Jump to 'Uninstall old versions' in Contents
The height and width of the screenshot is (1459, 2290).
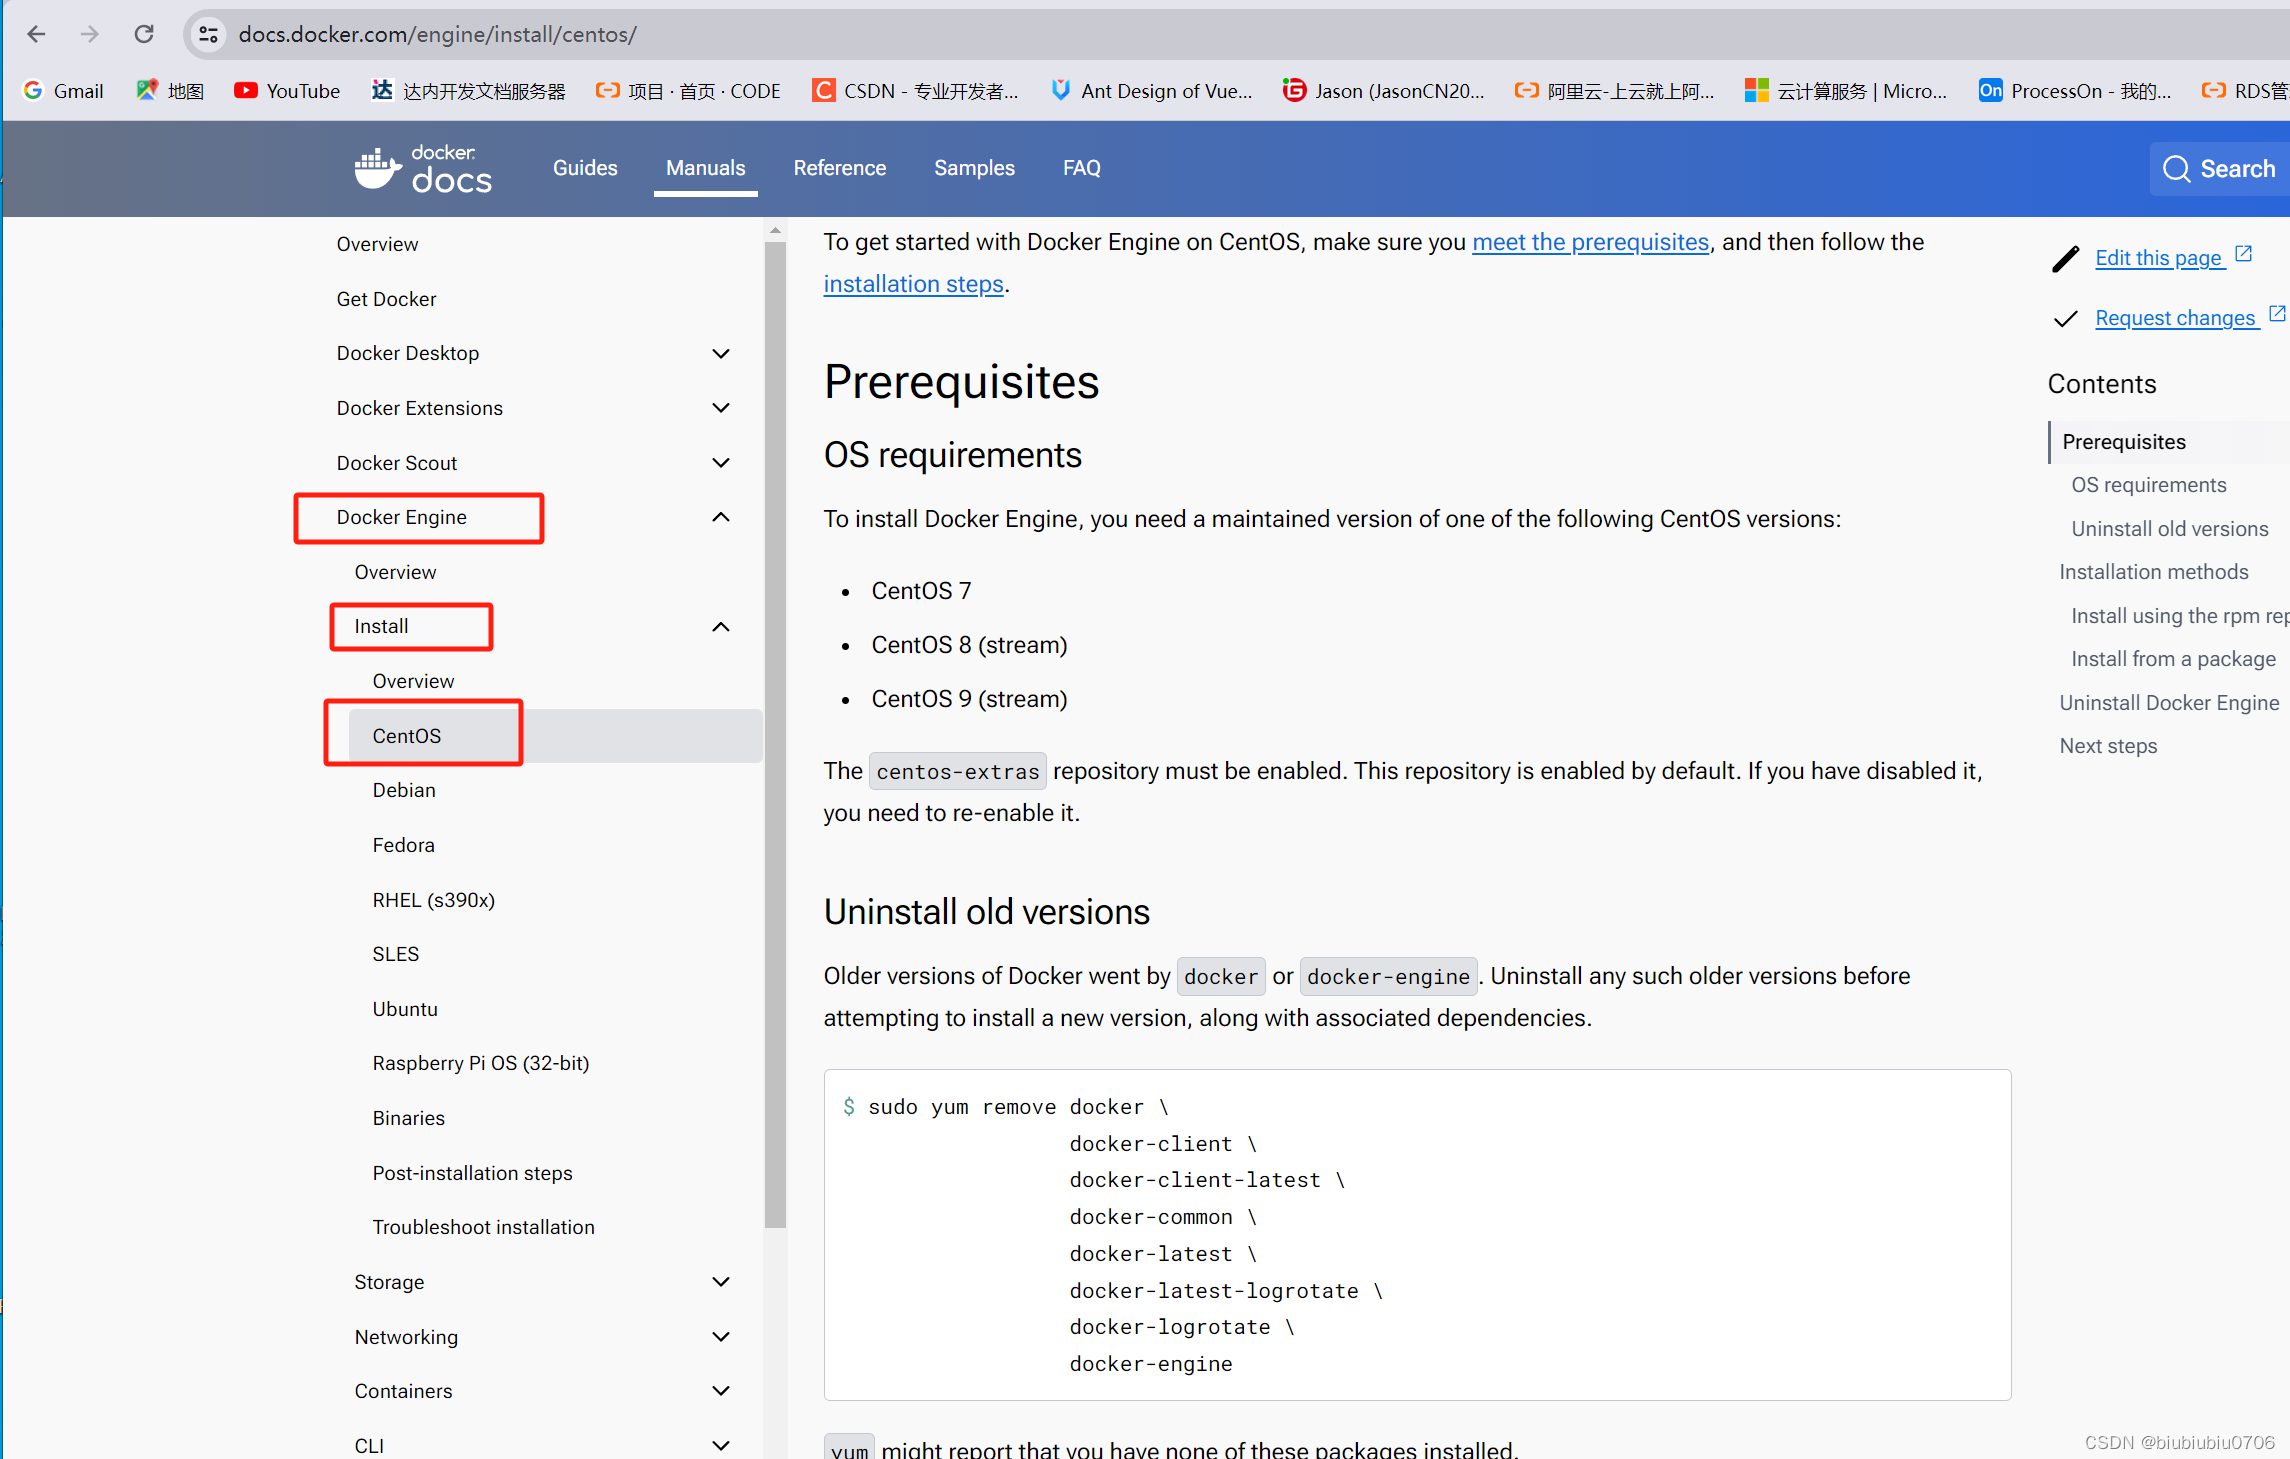pyautogui.click(x=2169, y=529)
